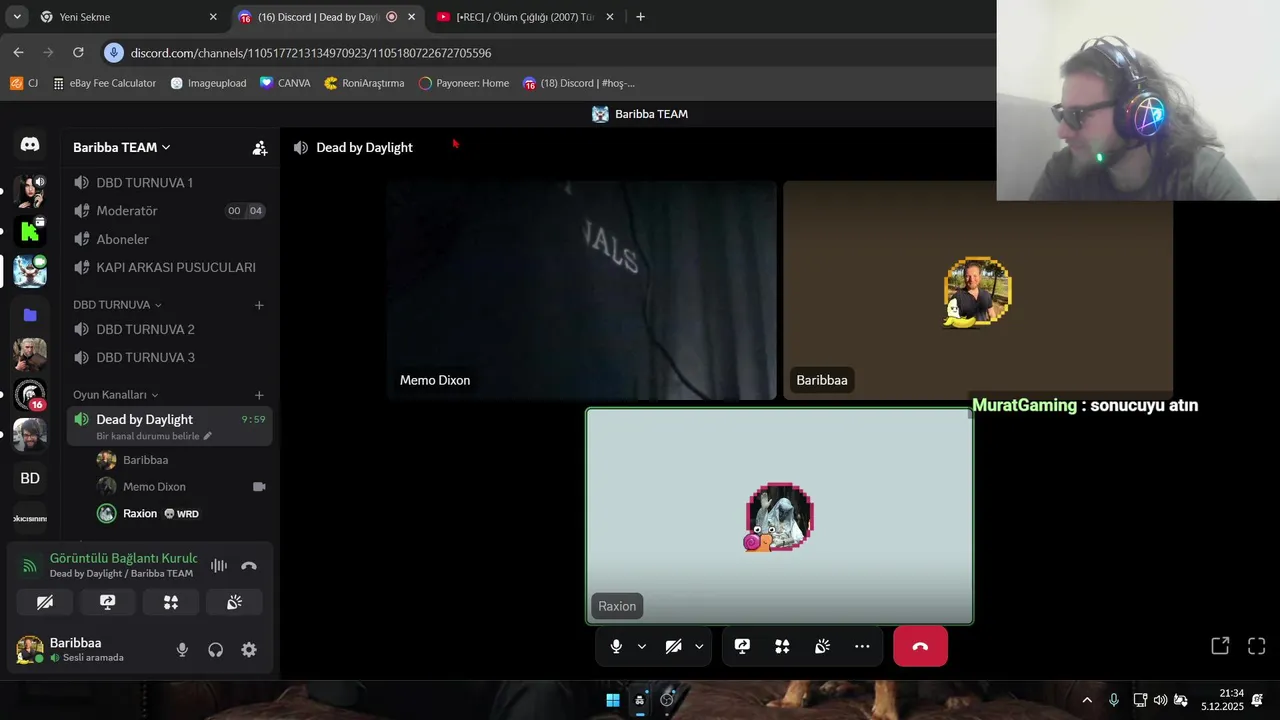Add a channel to Oyun Kanalları category
This screenshot has width=1280, height=720.
click(259, 395)
